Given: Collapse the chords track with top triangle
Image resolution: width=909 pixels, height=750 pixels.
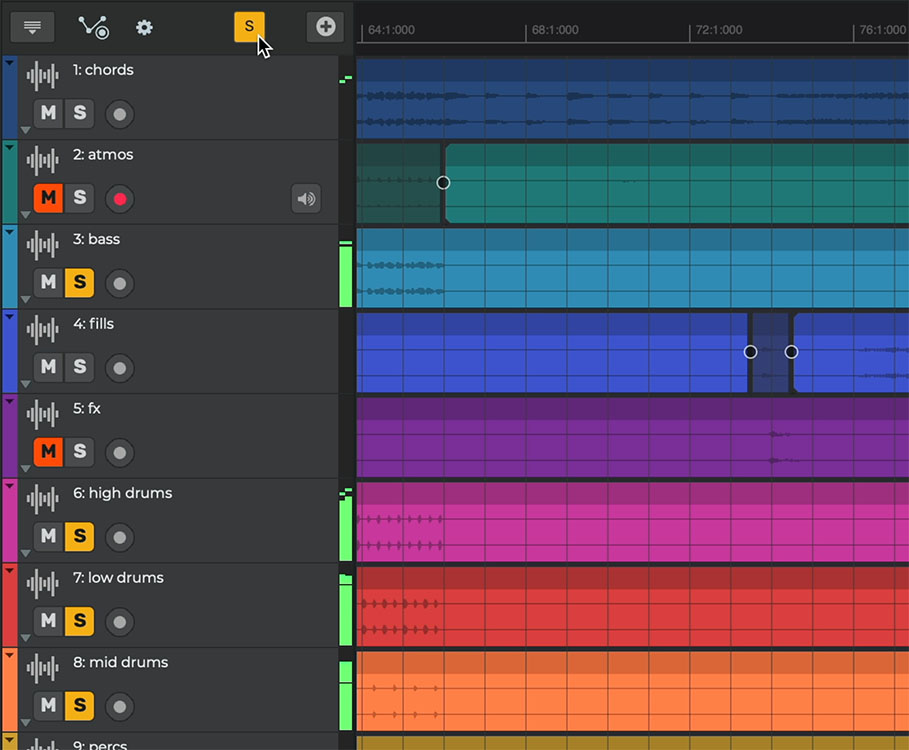Looking at the screenshot, I should (x=10, y=63).
